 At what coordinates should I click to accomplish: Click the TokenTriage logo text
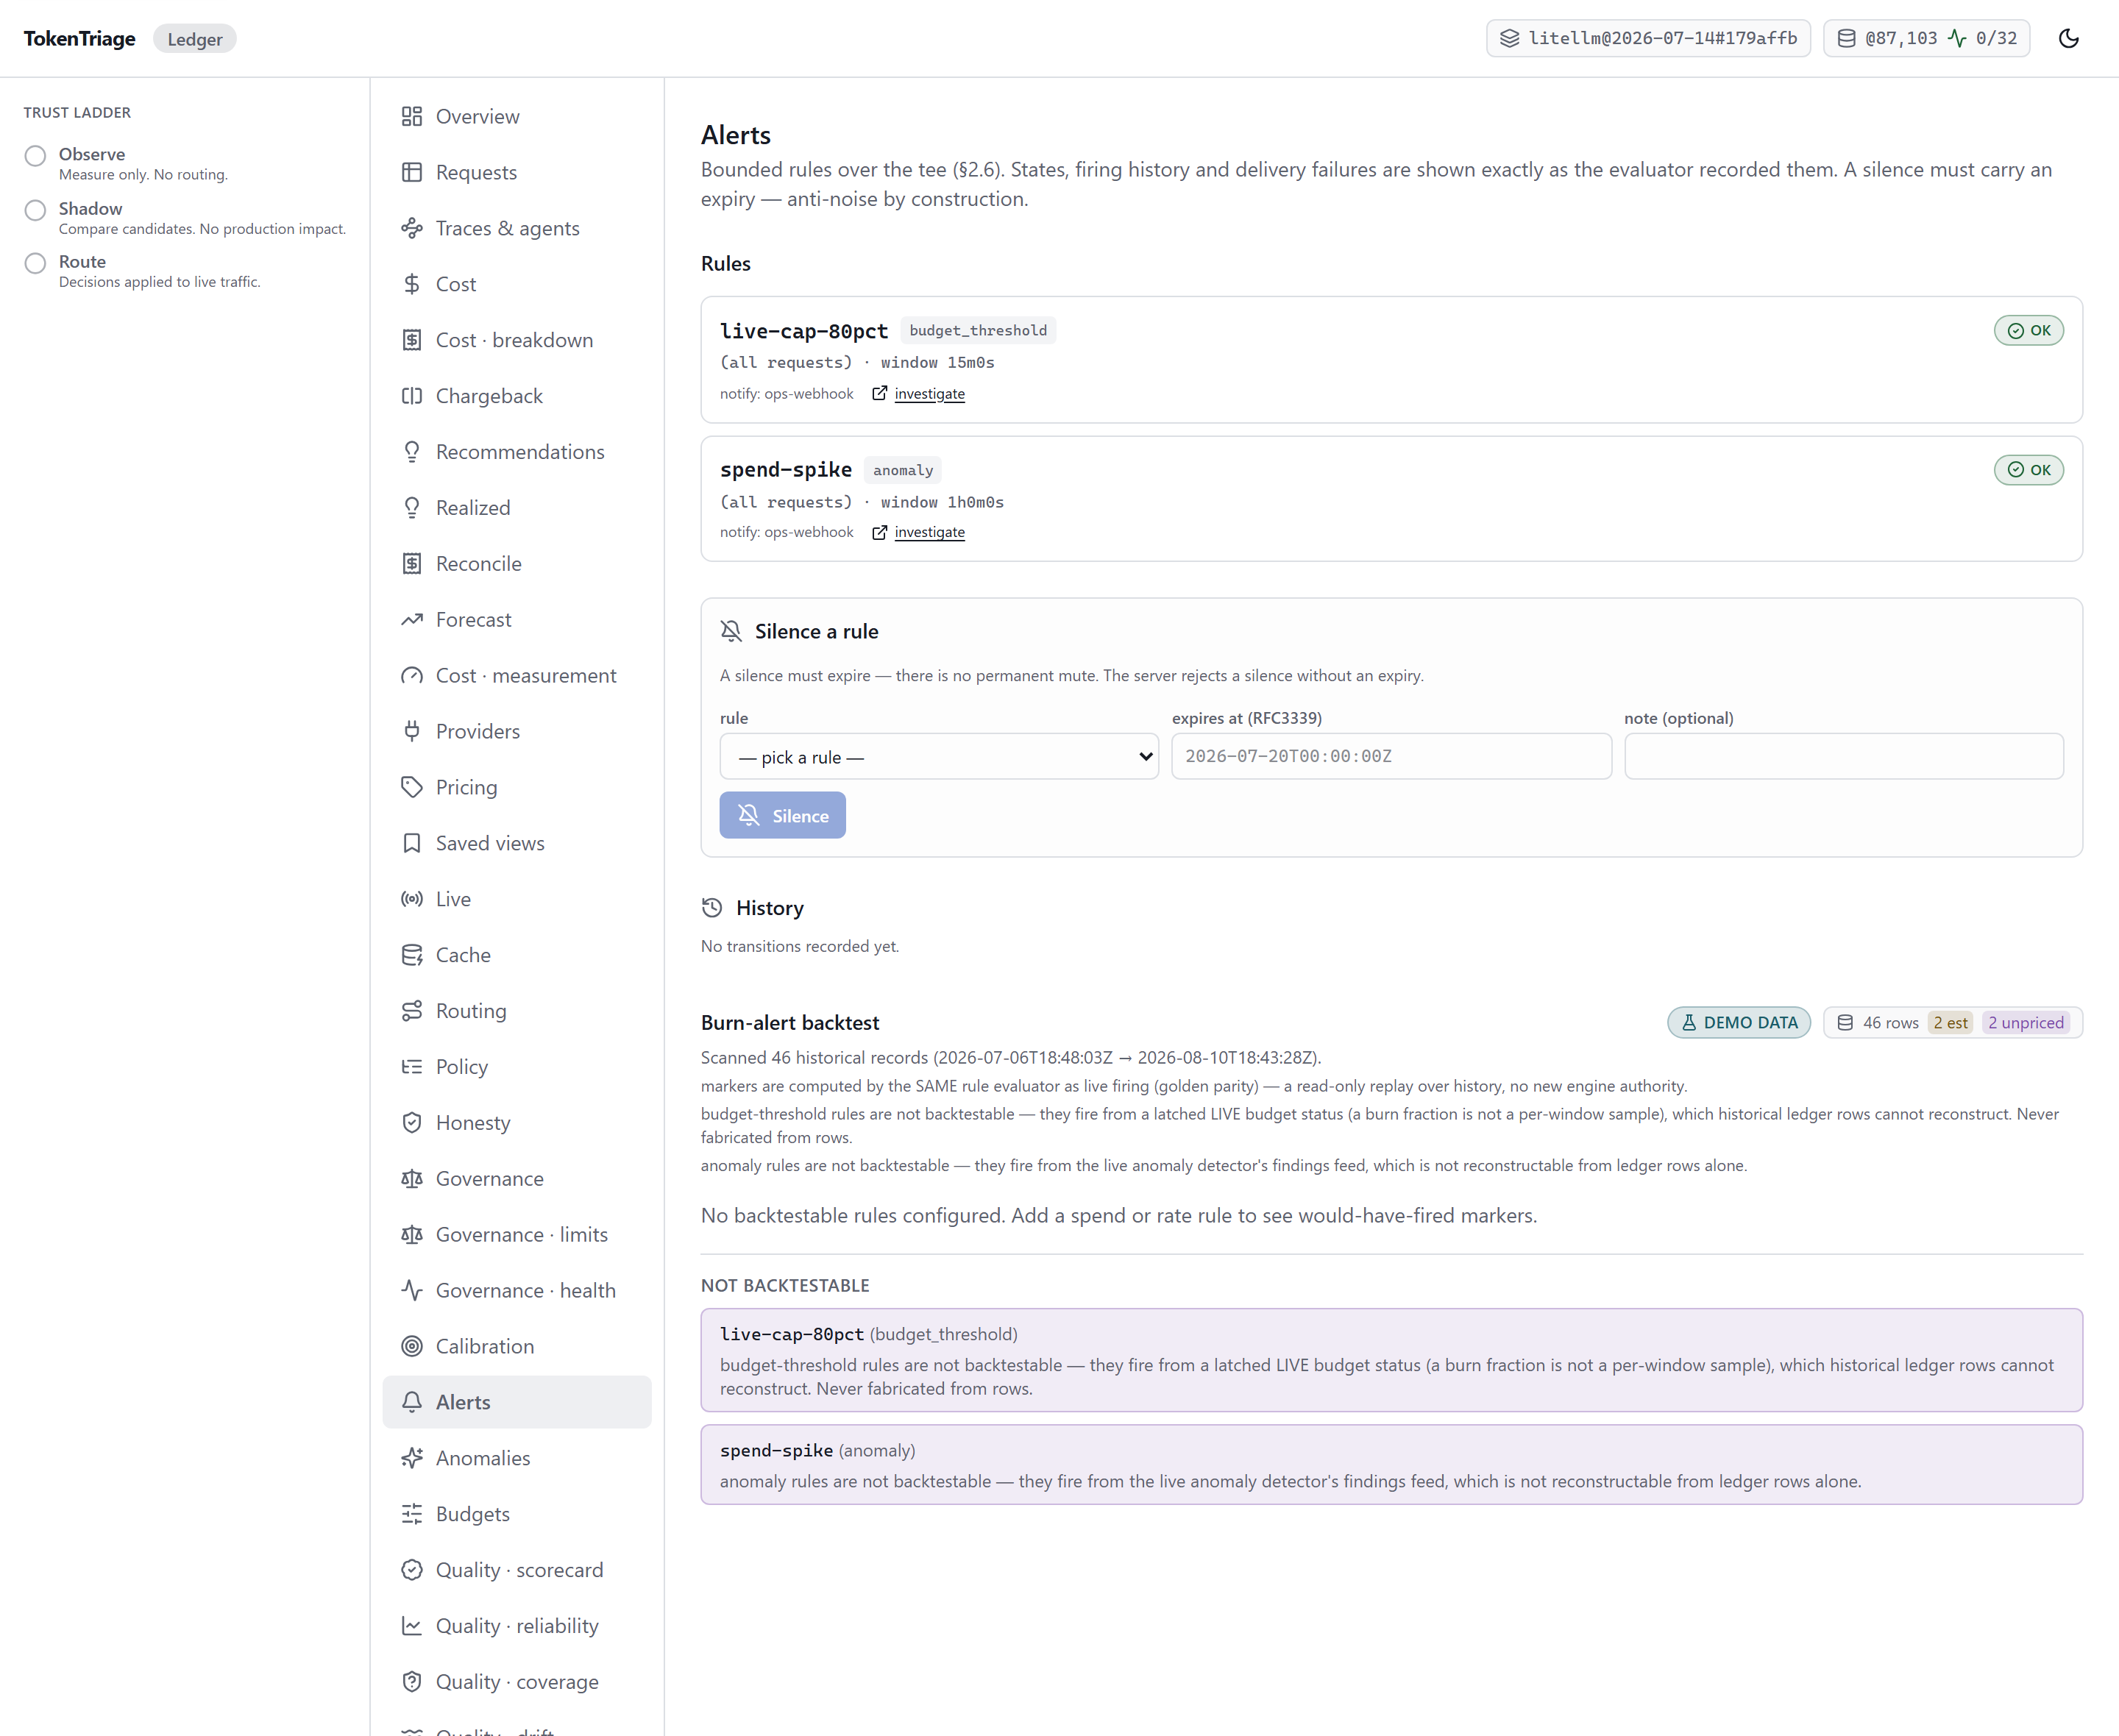pyautogui.click(x=80, y=39)
